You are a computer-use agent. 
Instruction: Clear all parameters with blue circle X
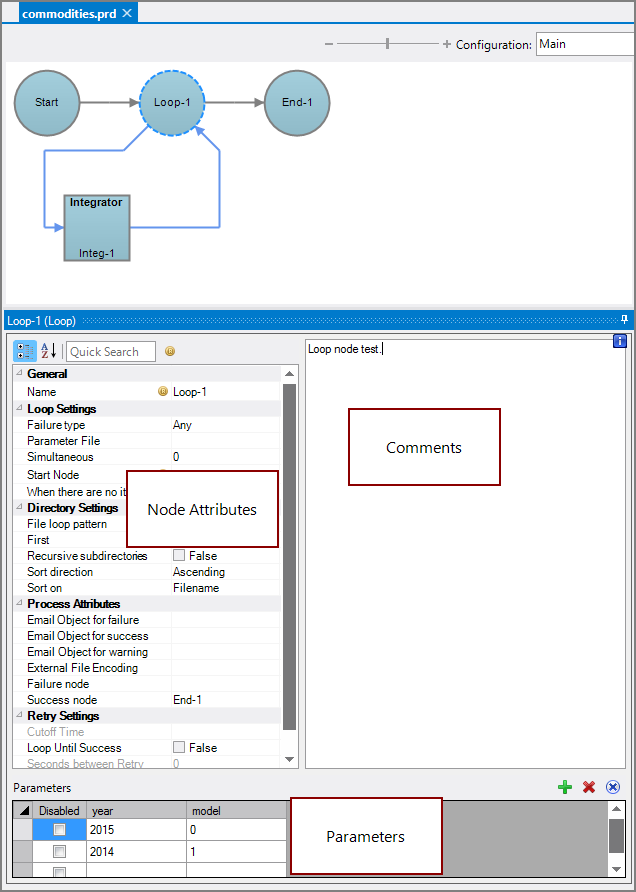[x=613, y=787]
